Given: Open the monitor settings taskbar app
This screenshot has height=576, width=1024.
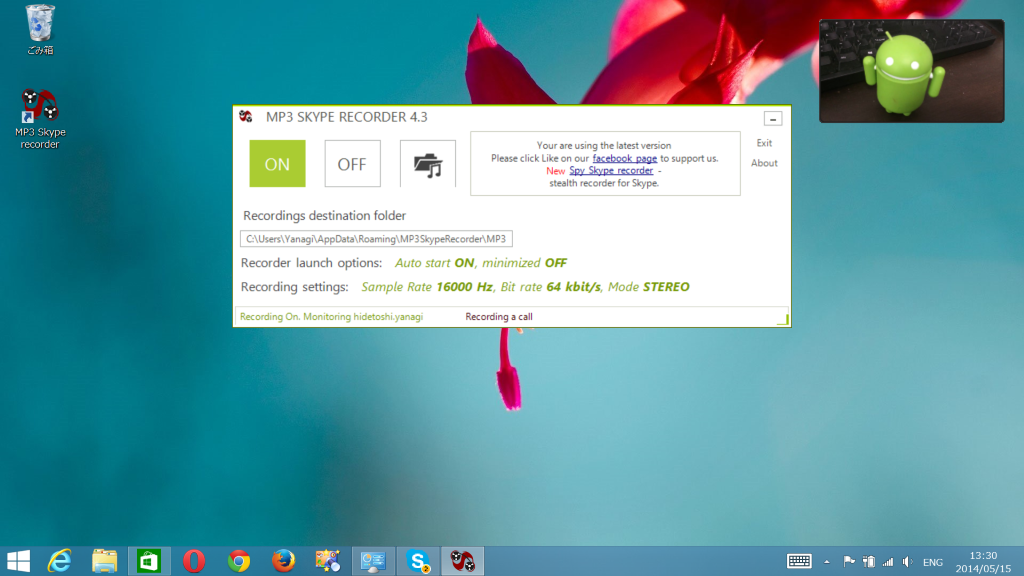Looking at the screenshot, I should [x=373, y=561].
